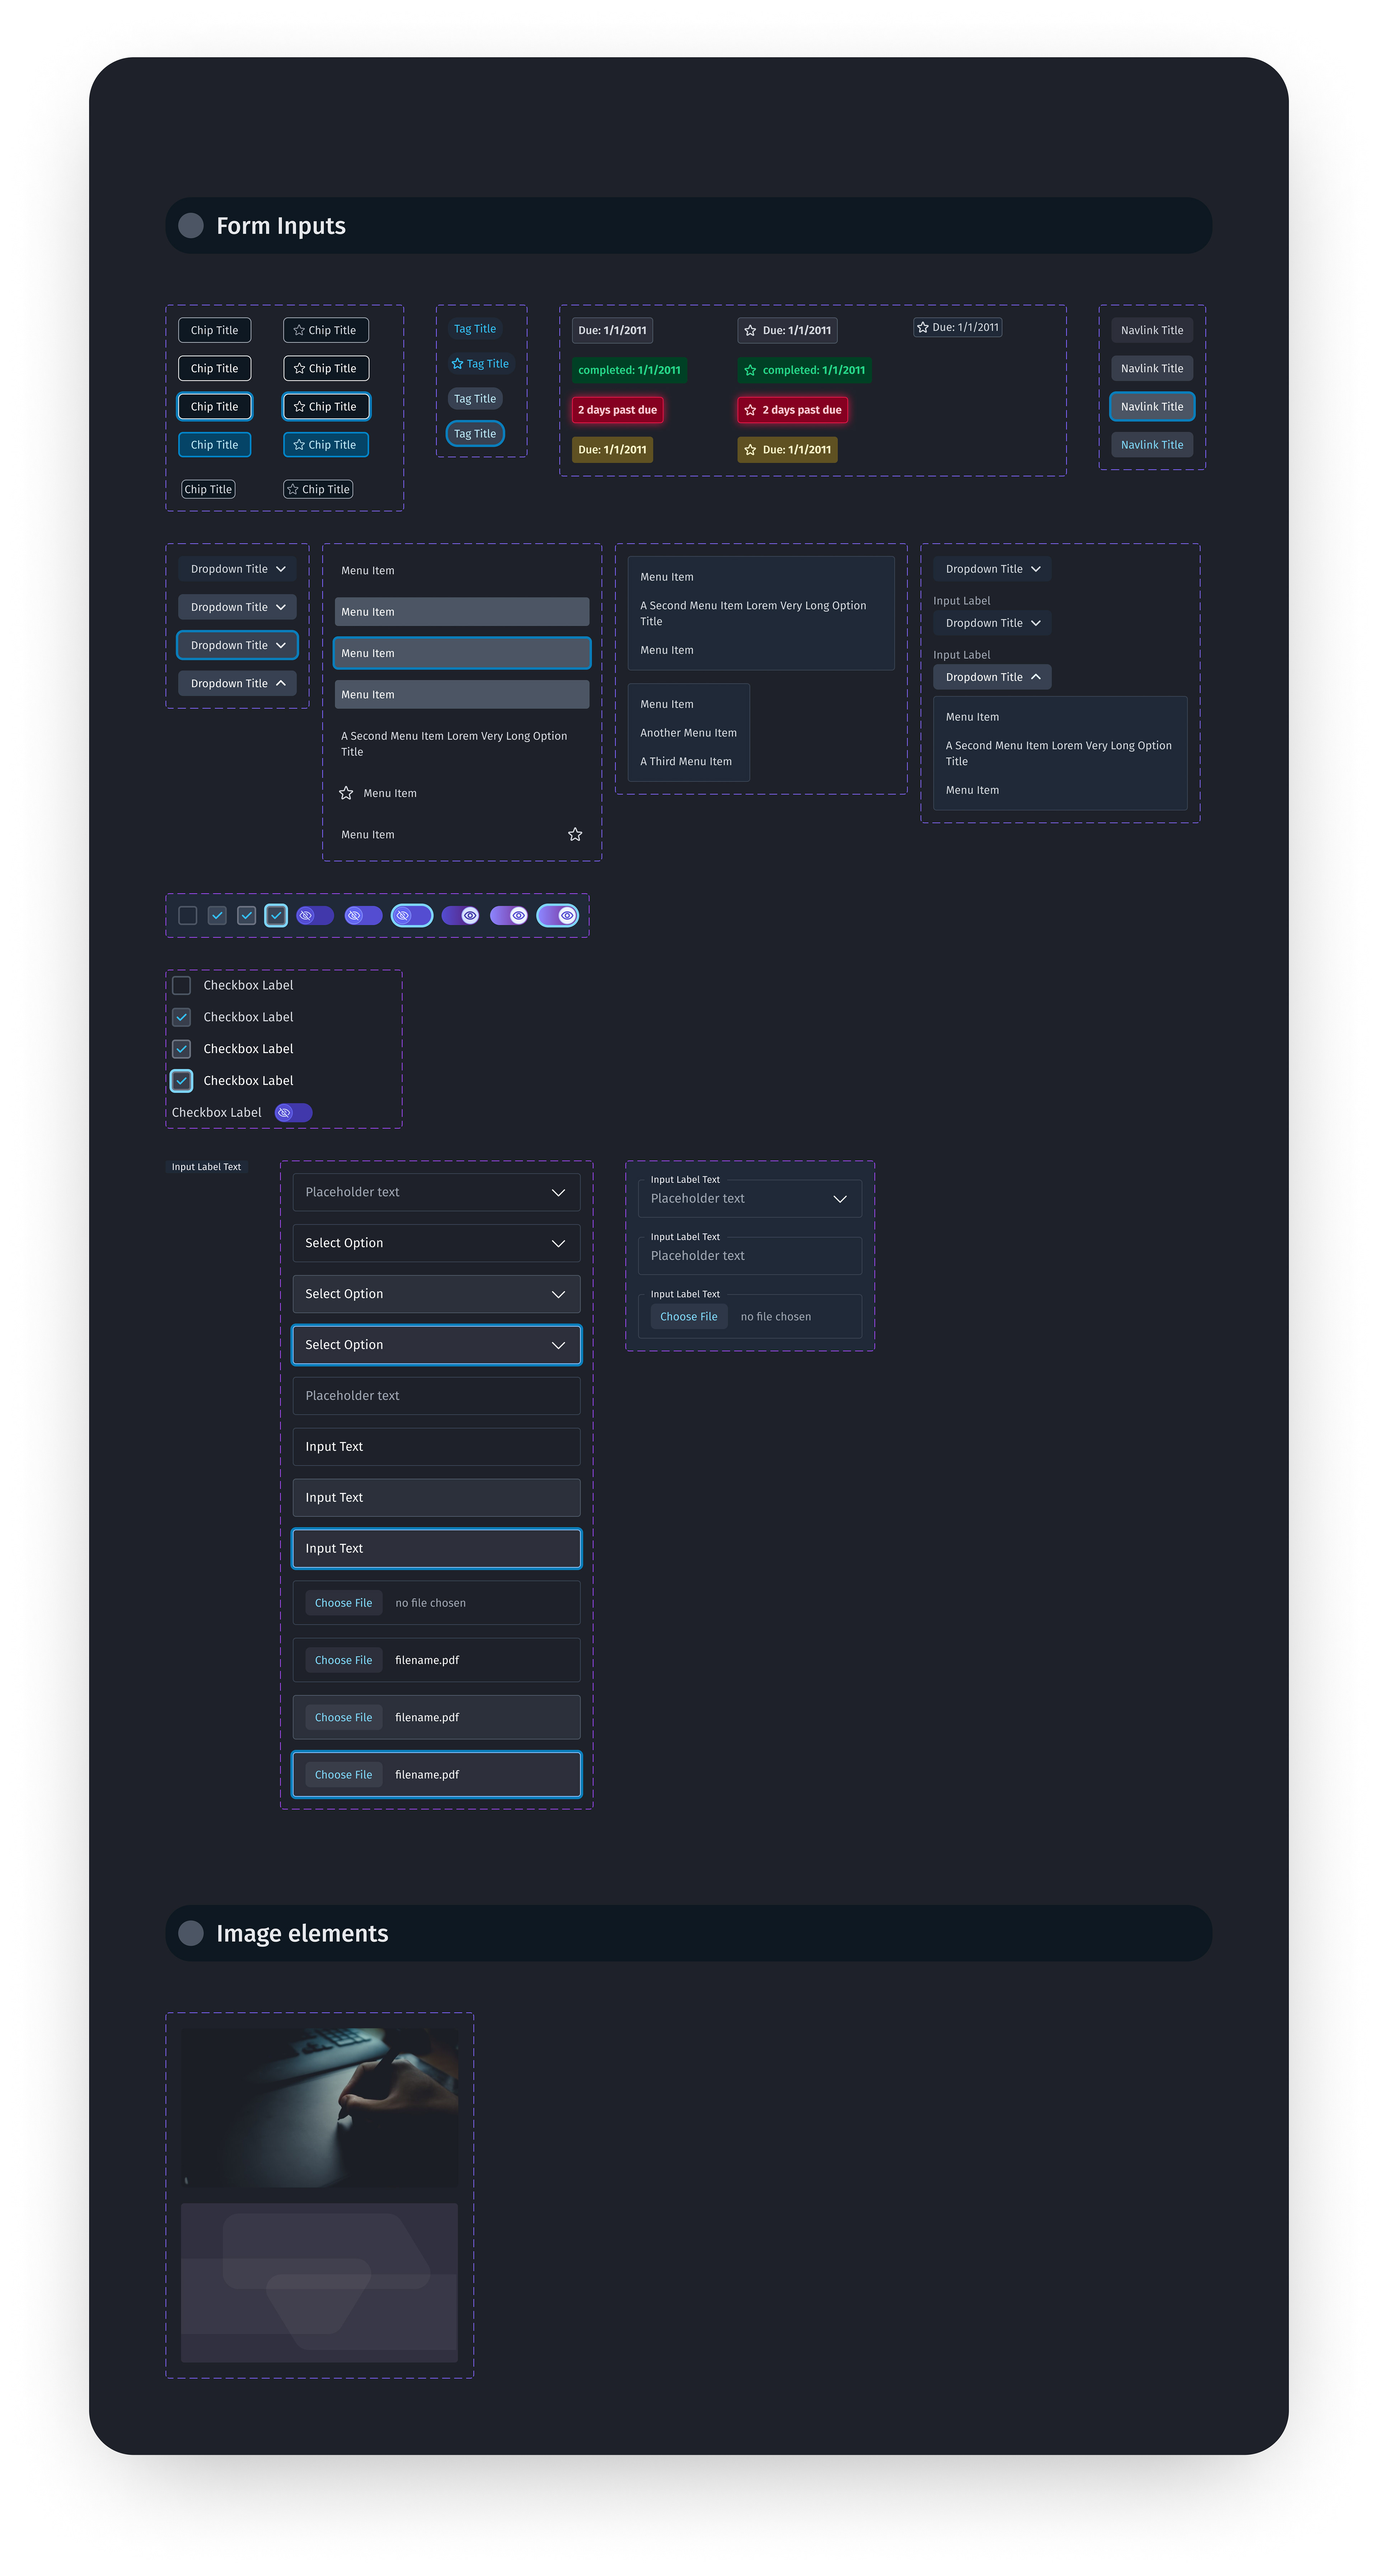1378x2576 pixels.
Task: Click star icon left of Menu Item text
Action: pyautogui.click(x=346, y=793)
